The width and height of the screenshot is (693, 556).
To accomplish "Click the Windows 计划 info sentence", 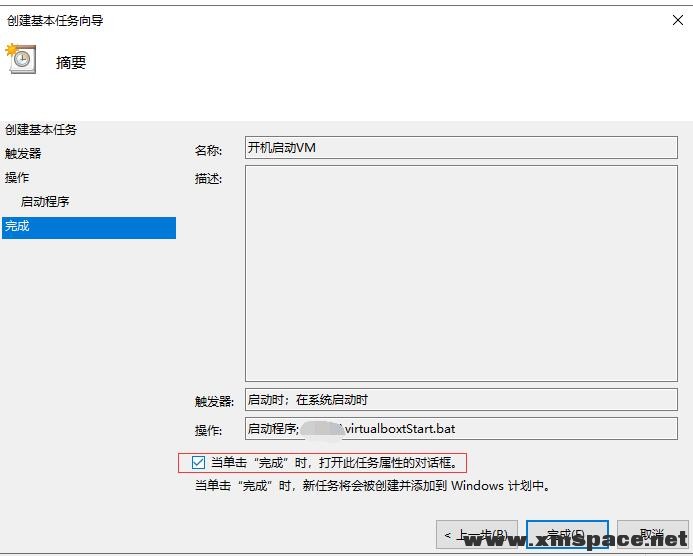I will coord(373,486).
